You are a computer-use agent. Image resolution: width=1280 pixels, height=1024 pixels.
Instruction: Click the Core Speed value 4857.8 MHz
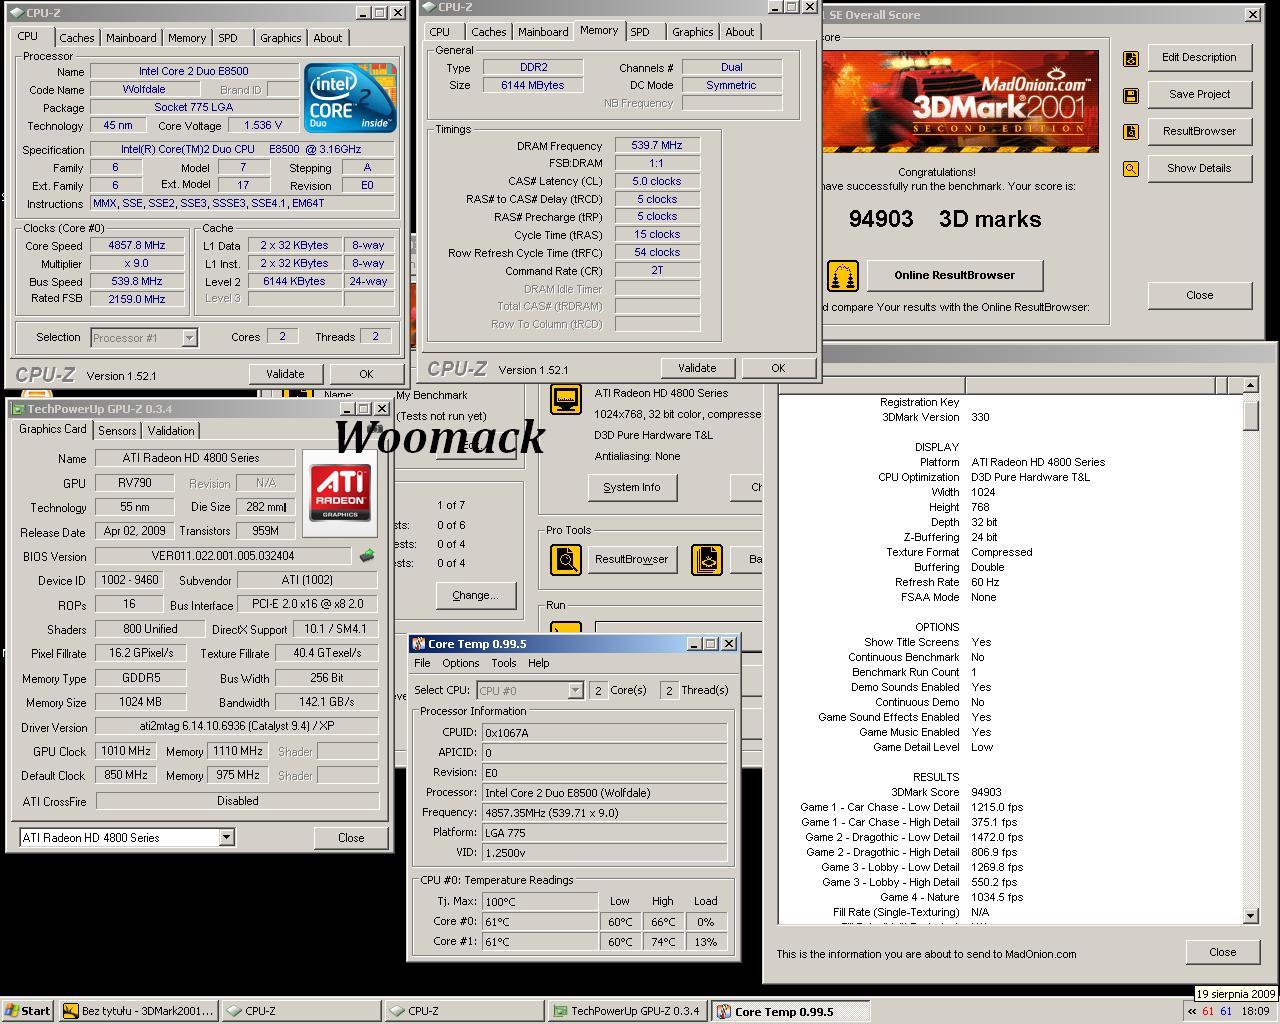coord(137,246)
